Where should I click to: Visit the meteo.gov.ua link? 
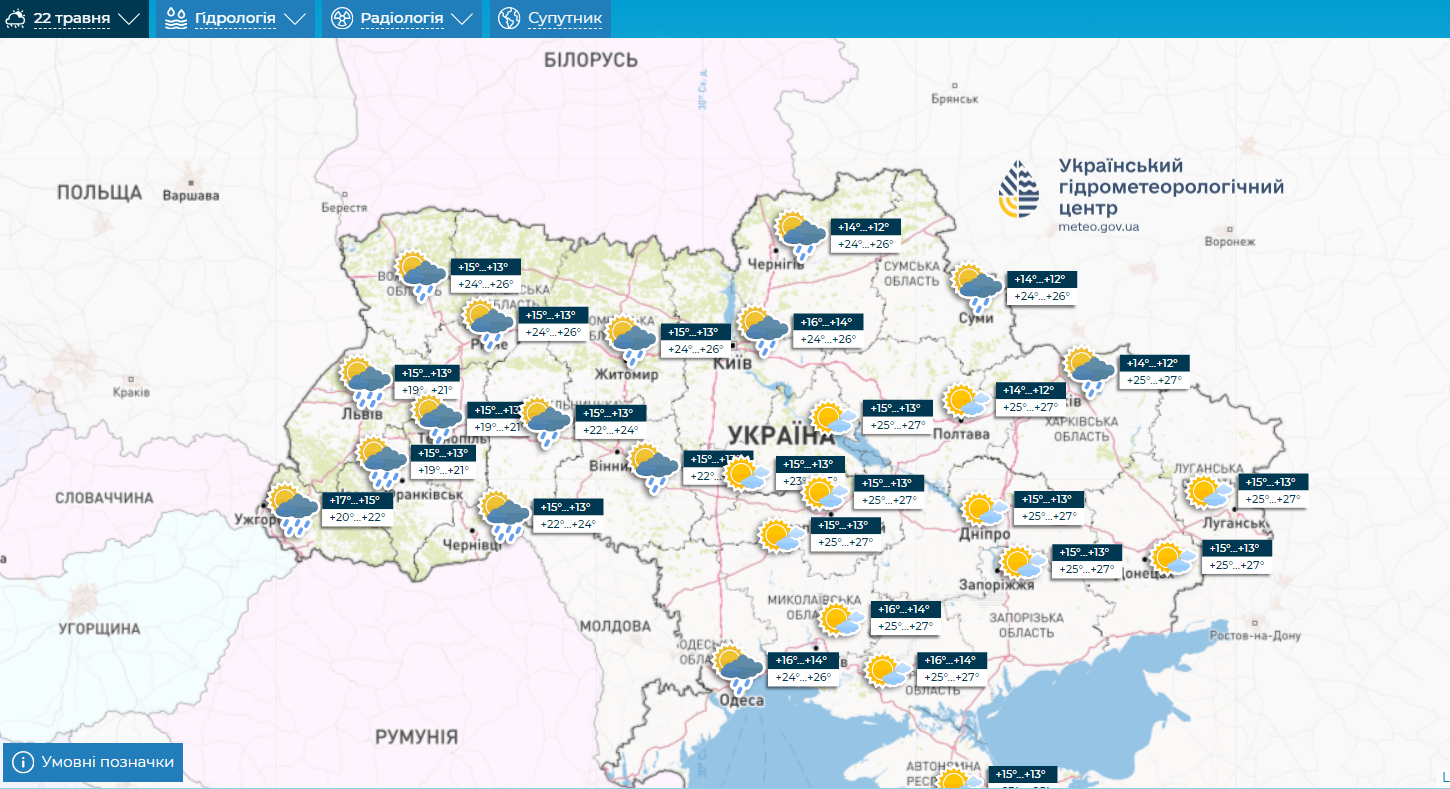click(1098, 225)
